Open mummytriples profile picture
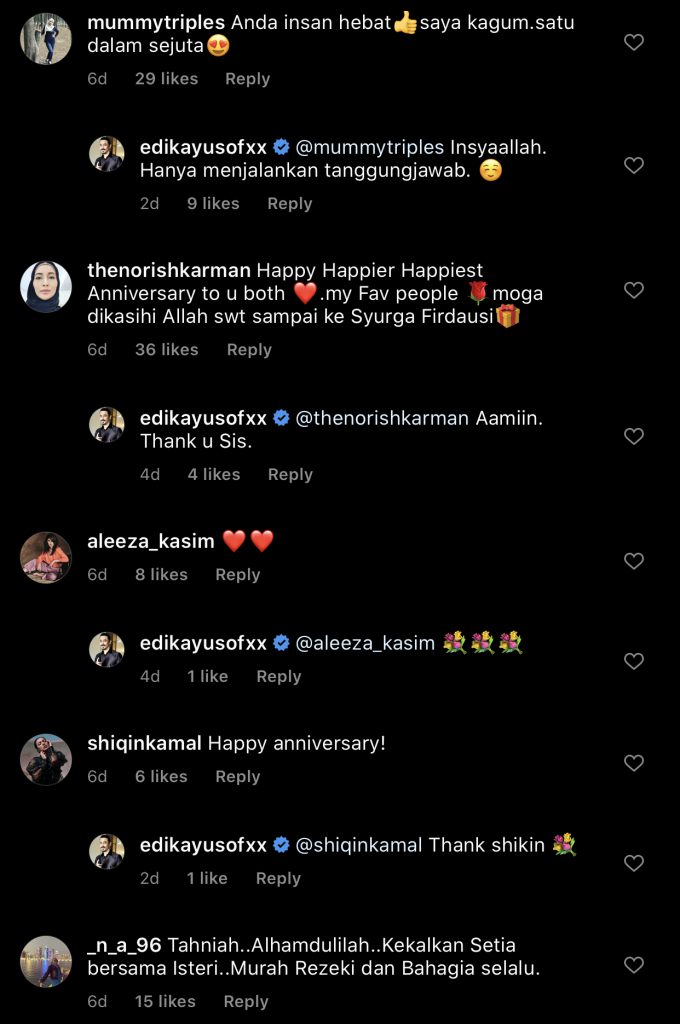 (x=46, y=39)
